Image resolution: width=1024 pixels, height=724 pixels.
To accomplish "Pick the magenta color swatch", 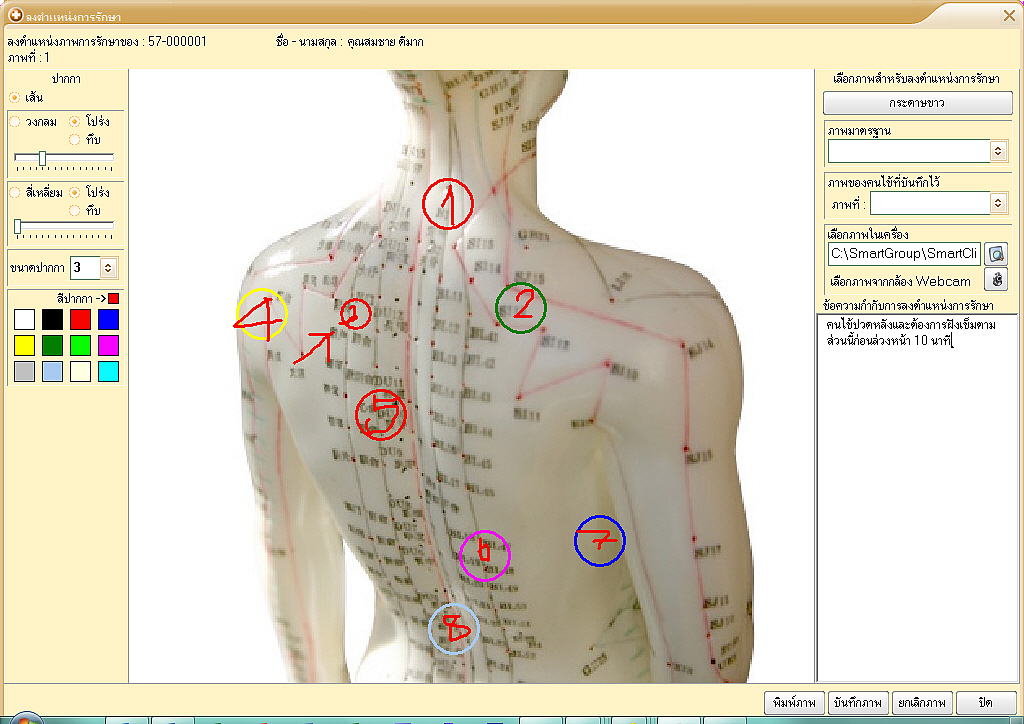I will [x=108, y=345].
